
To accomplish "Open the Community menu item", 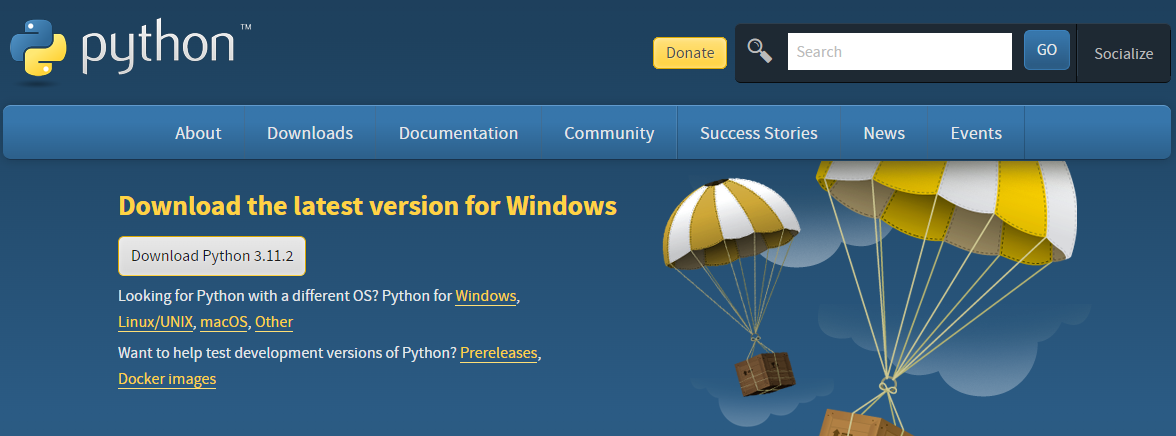I will pyautogui.click(x=609, y=133).
